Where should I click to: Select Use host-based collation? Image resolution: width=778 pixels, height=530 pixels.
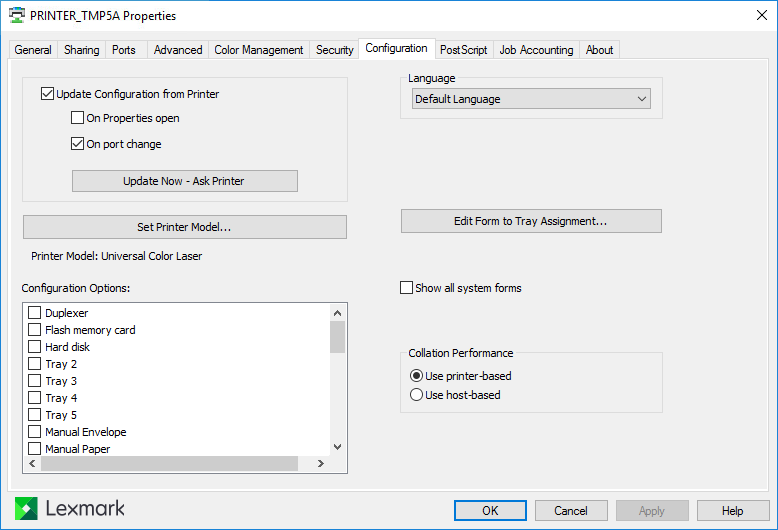point(416,395)
